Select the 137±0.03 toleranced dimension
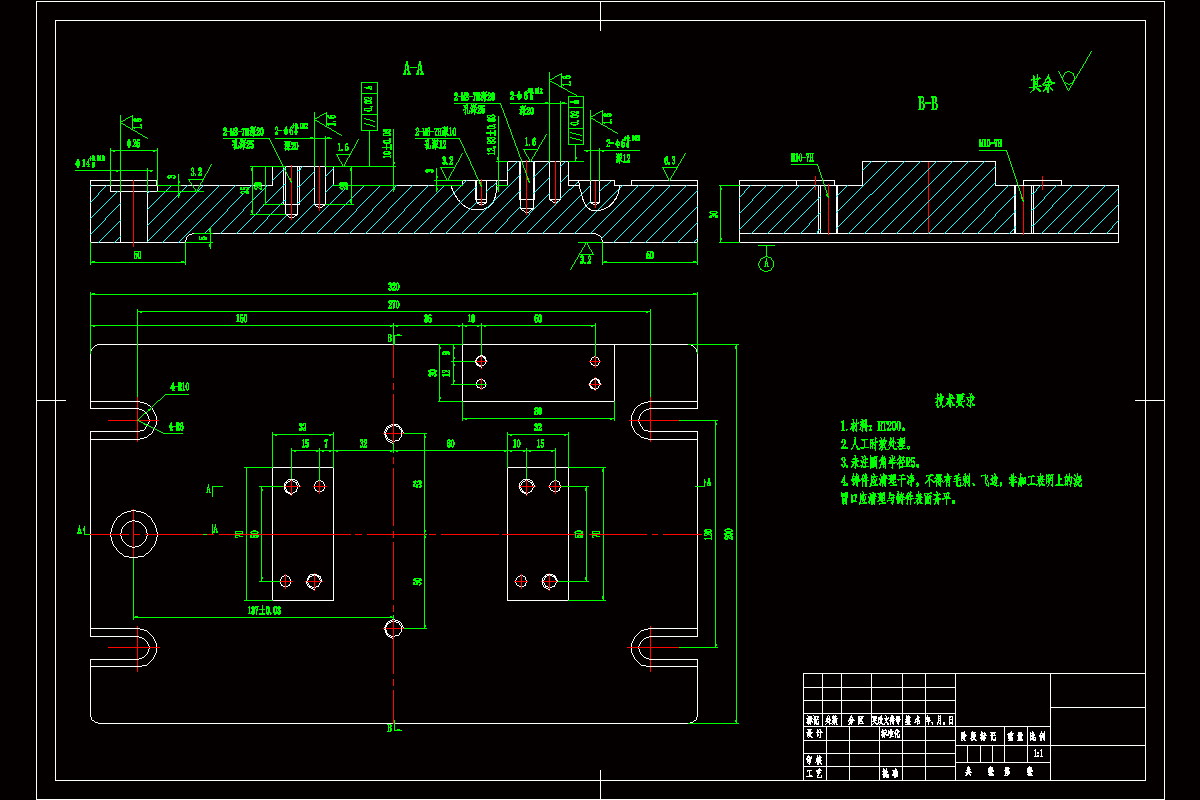The height and width of the screenshot is (800, 1200). (x=264, y=609)
